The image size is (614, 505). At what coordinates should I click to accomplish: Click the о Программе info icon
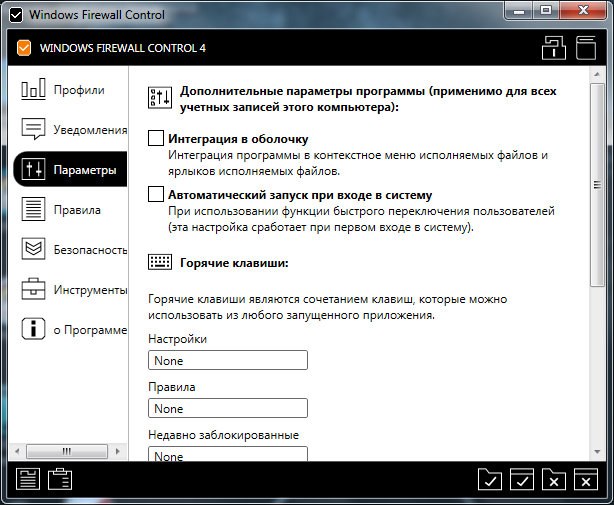click(x=33, y=329)
